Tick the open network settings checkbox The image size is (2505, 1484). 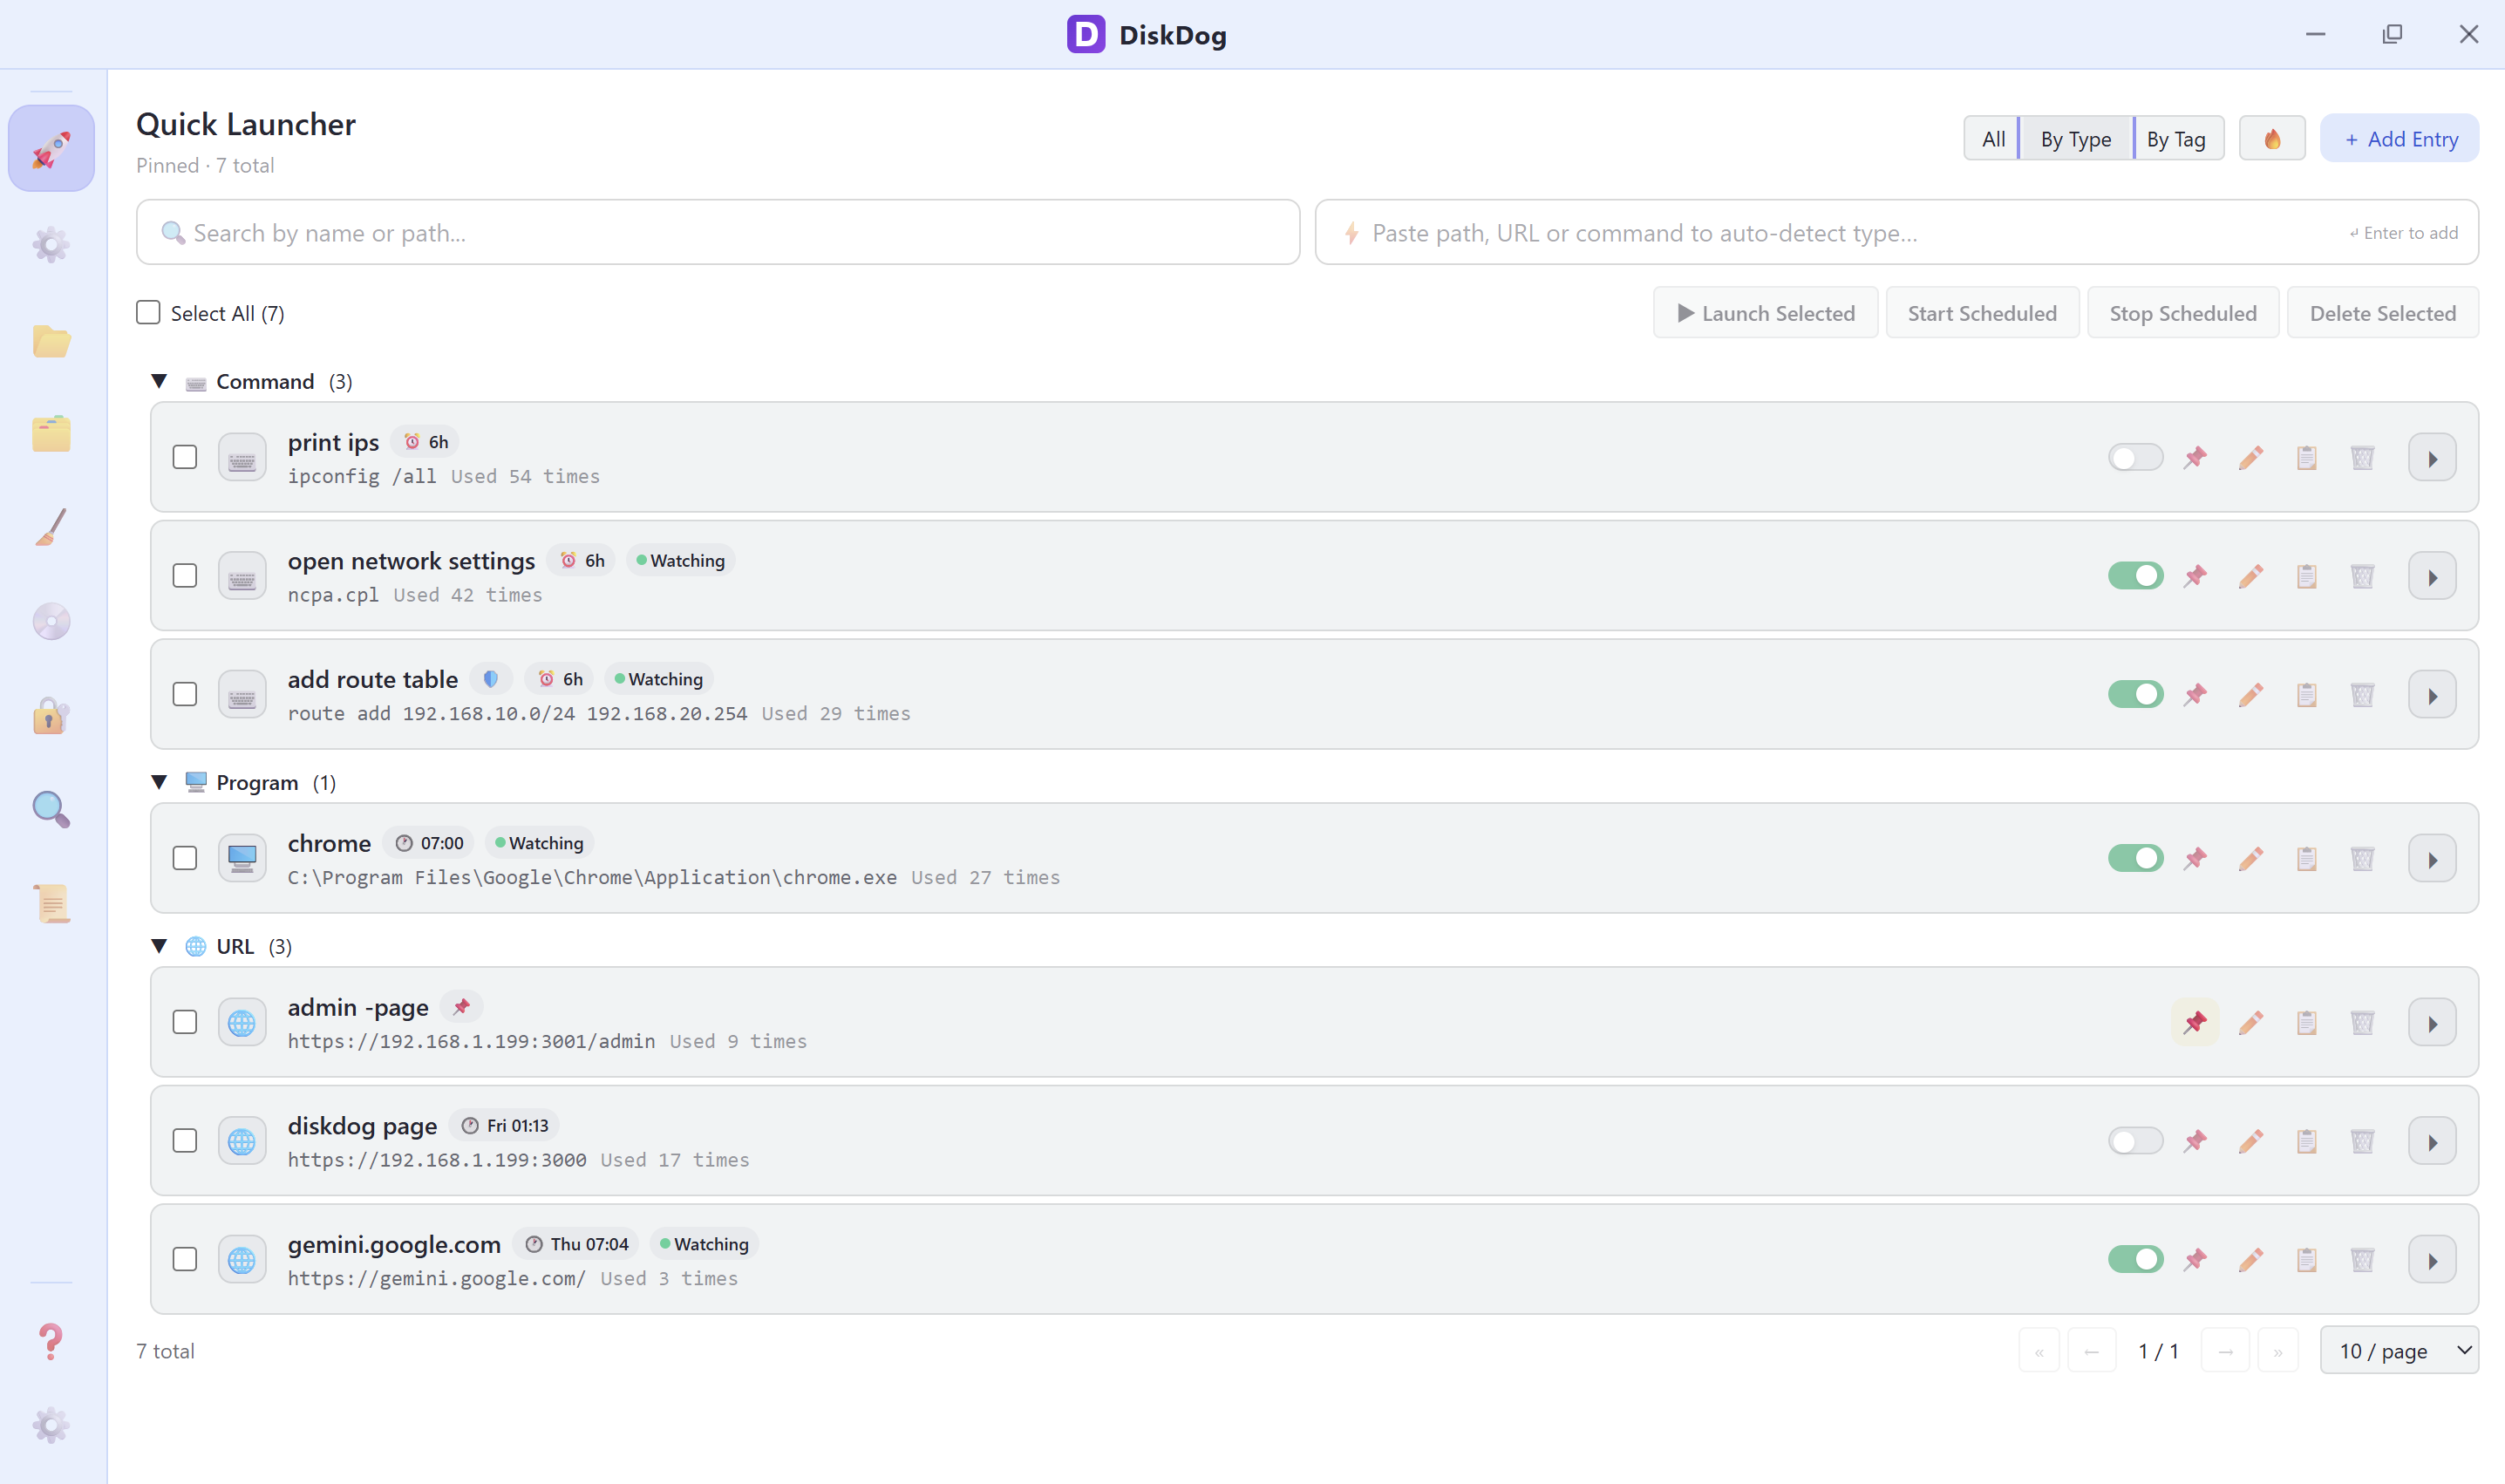coord(185,576)
